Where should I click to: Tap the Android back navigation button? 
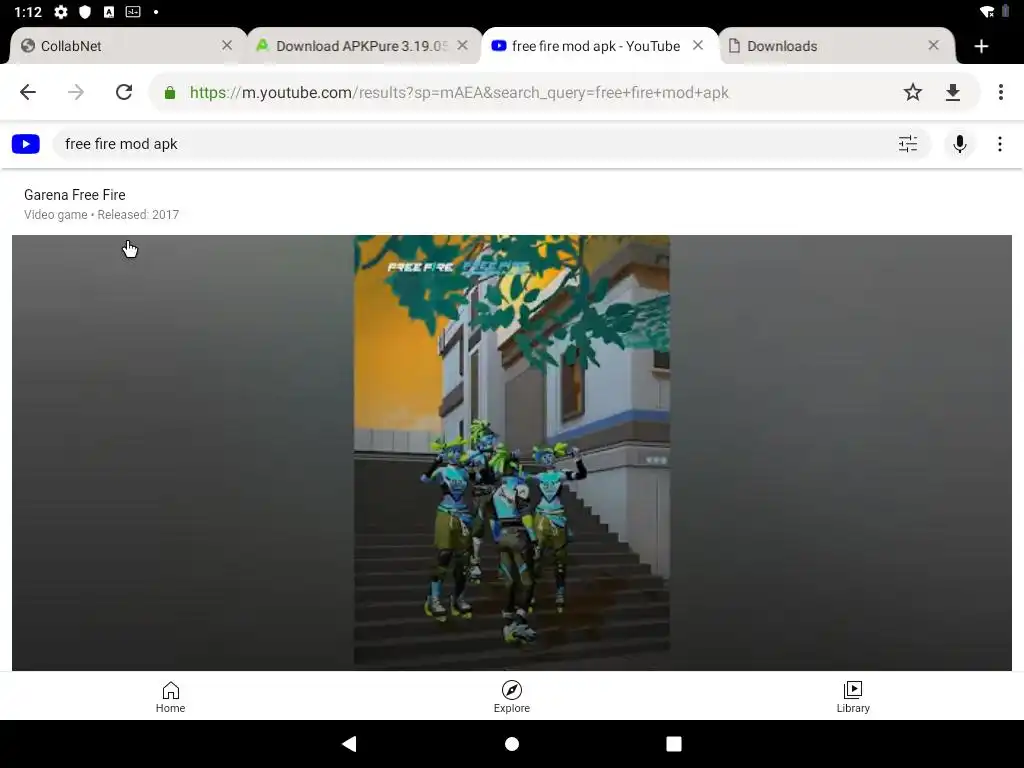tap(349, 743)
